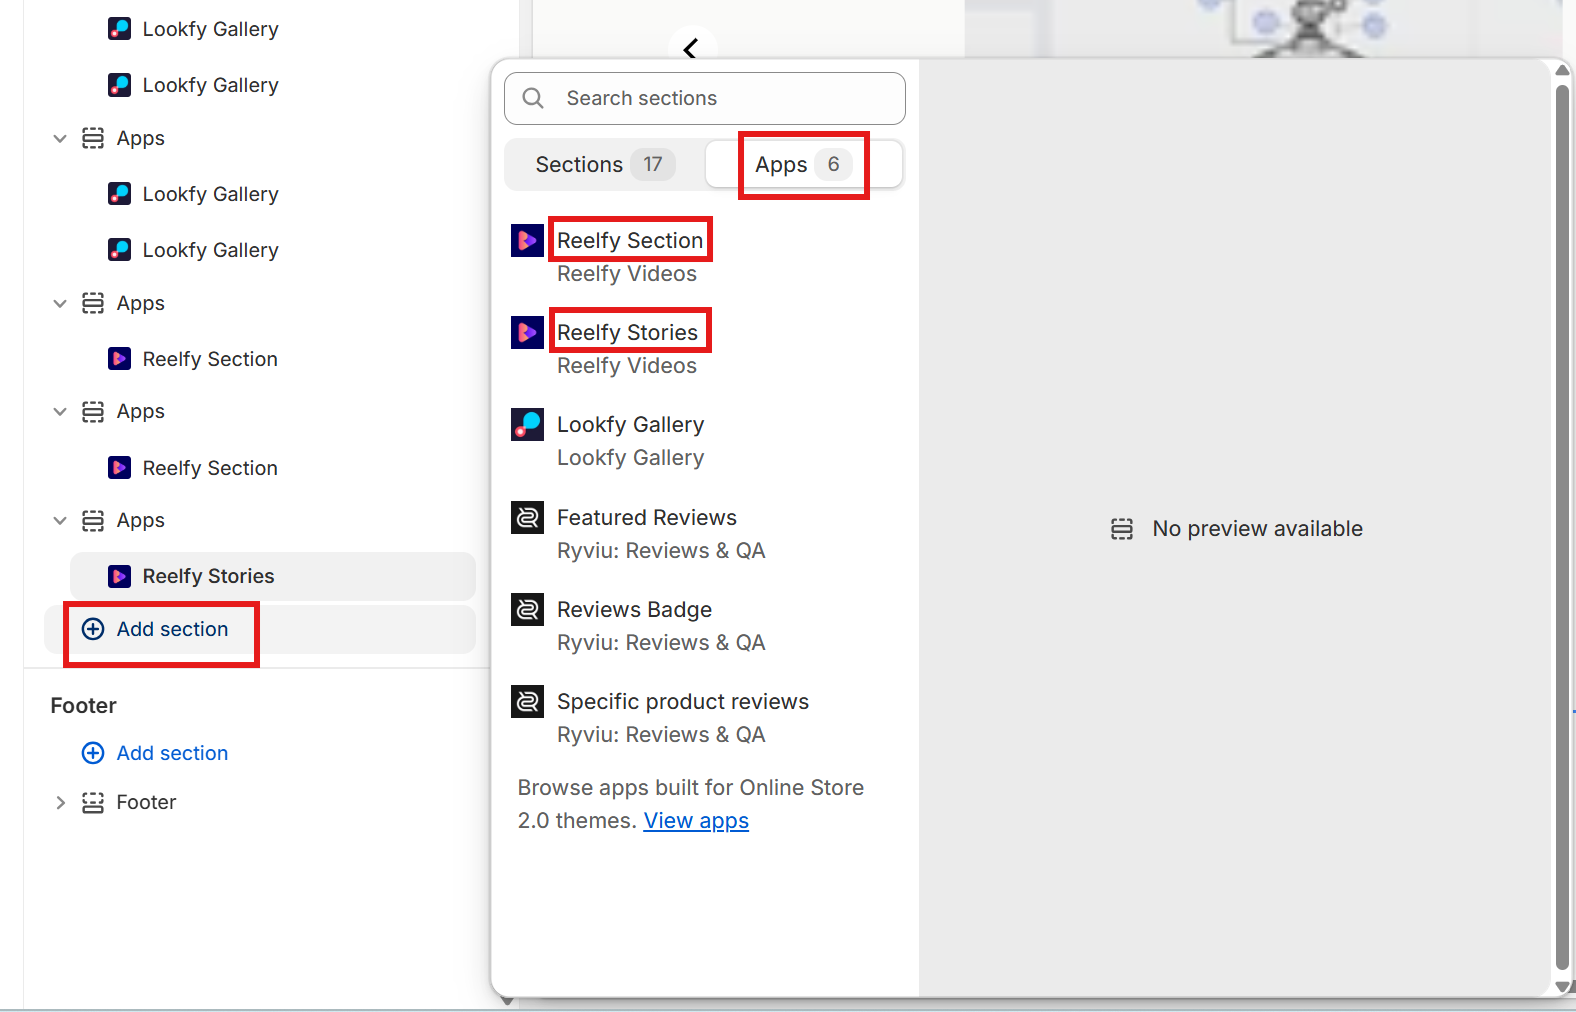Click the Add section button in Footer
This screenshot has width=1576, height=1012.
(x=155, y=753)
